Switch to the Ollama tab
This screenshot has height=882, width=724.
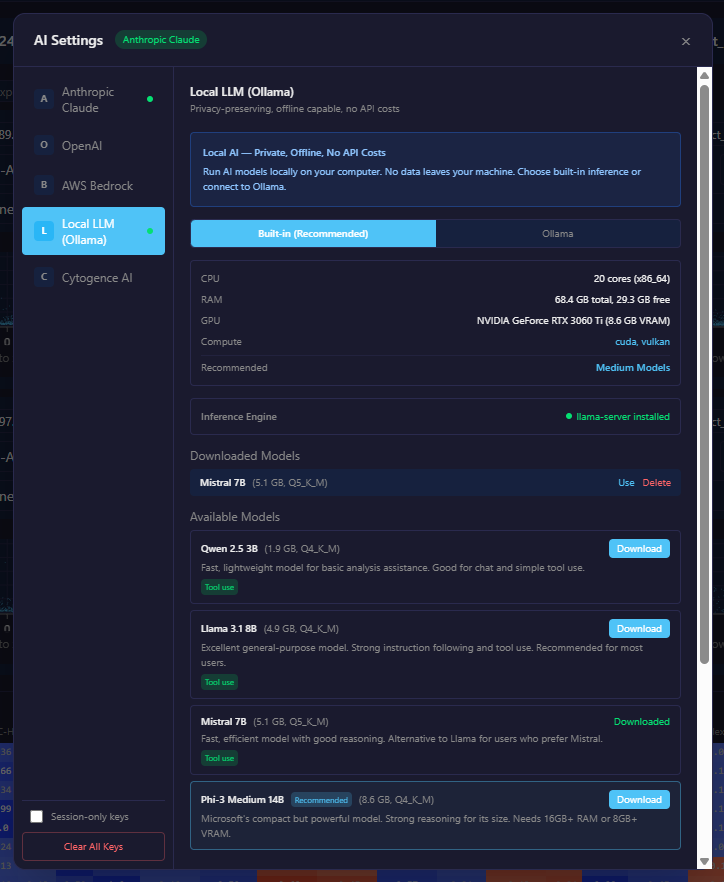(x=557, y=233)
